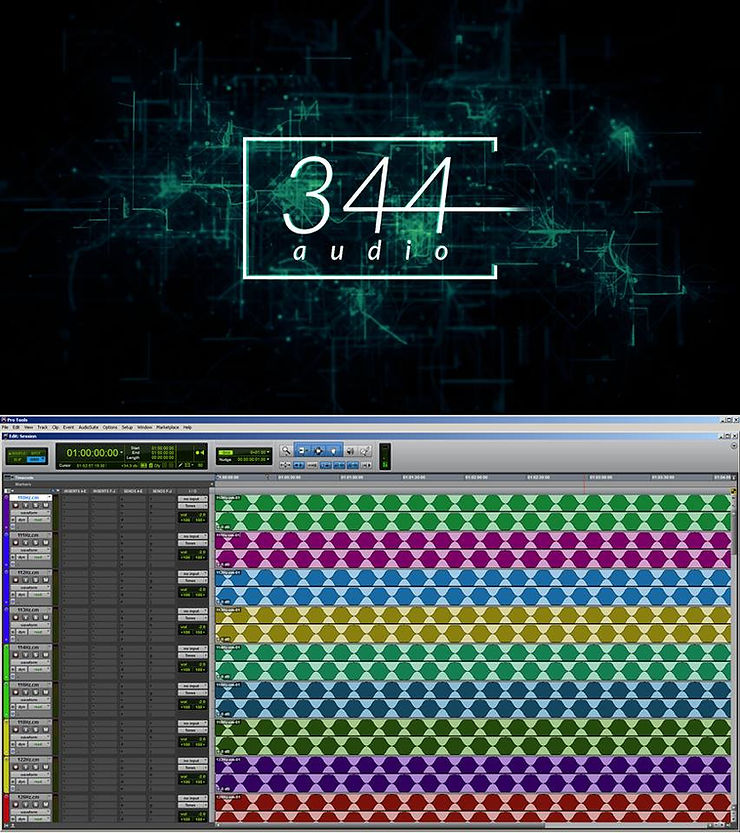Open main counter time format dropdown
The image size is (740, 833).
coord(122,452)
